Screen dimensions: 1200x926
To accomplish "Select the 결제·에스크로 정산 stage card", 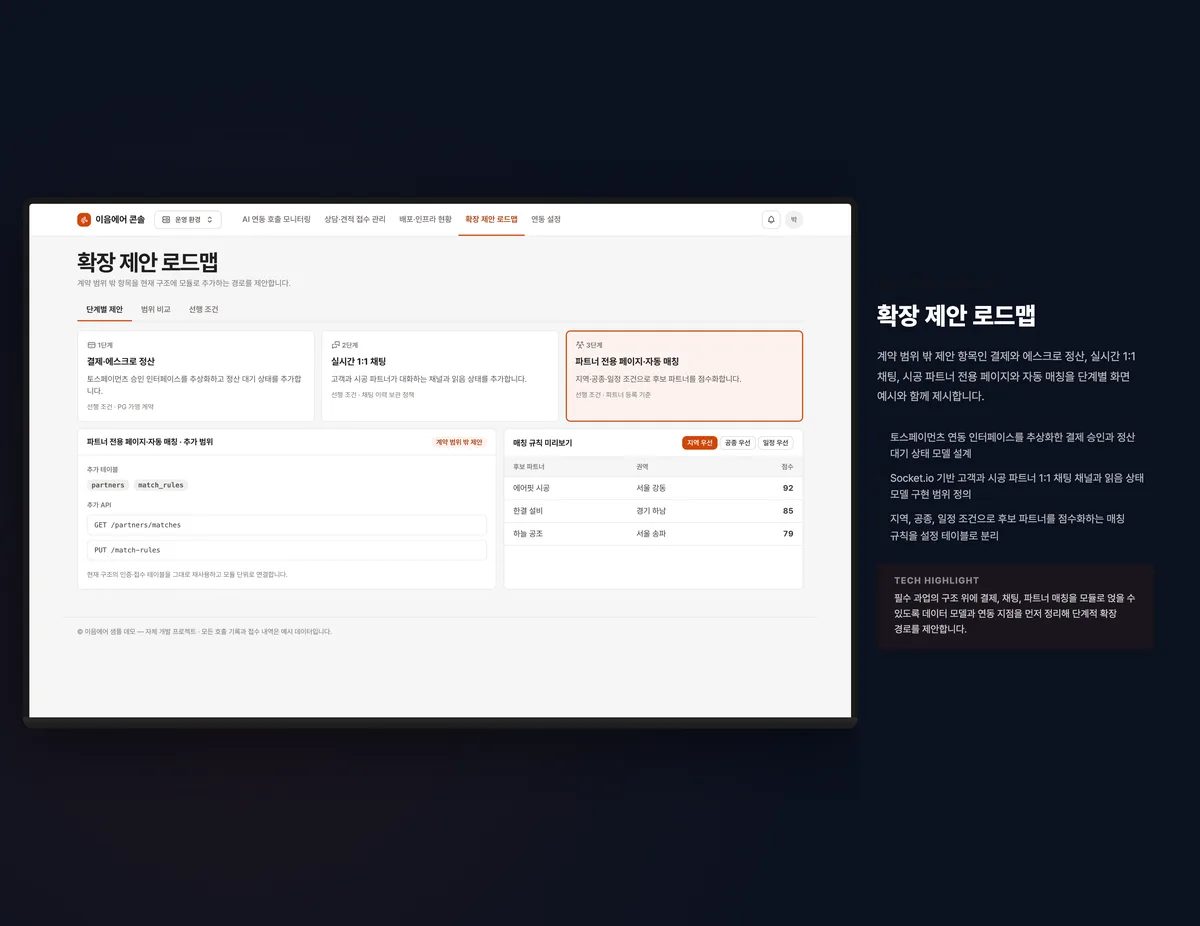I will coord(196,376).
